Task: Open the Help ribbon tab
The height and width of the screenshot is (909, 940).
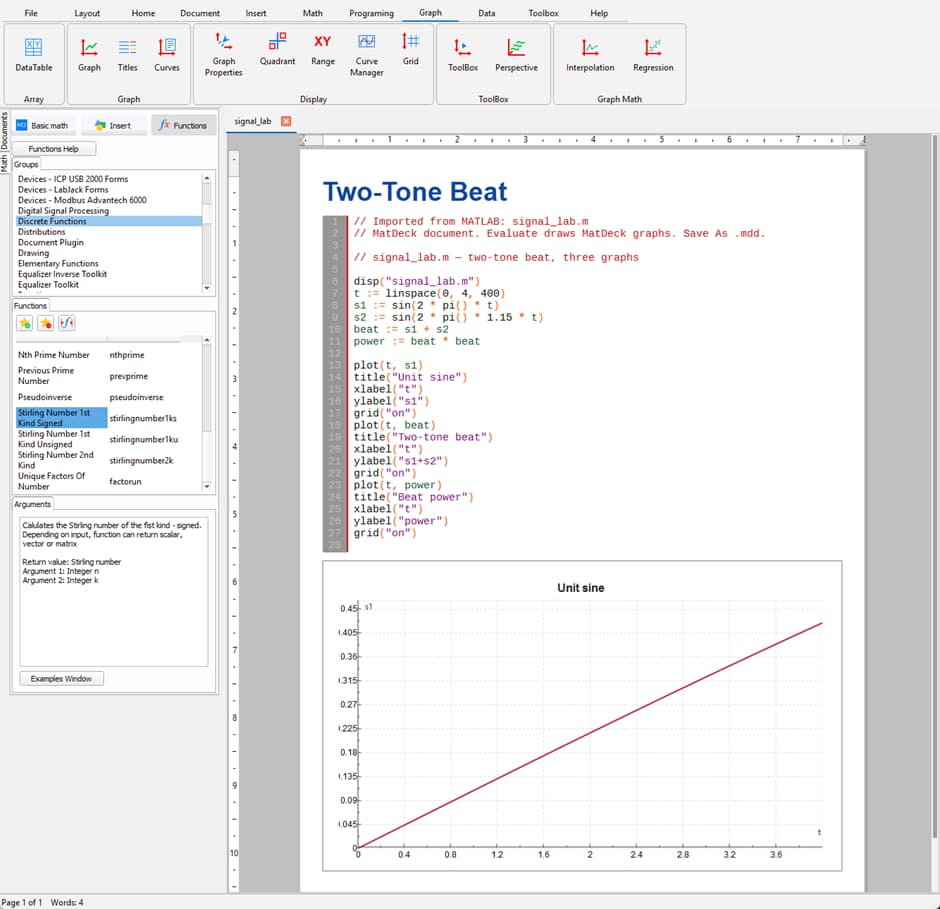Action: [599, 13]
